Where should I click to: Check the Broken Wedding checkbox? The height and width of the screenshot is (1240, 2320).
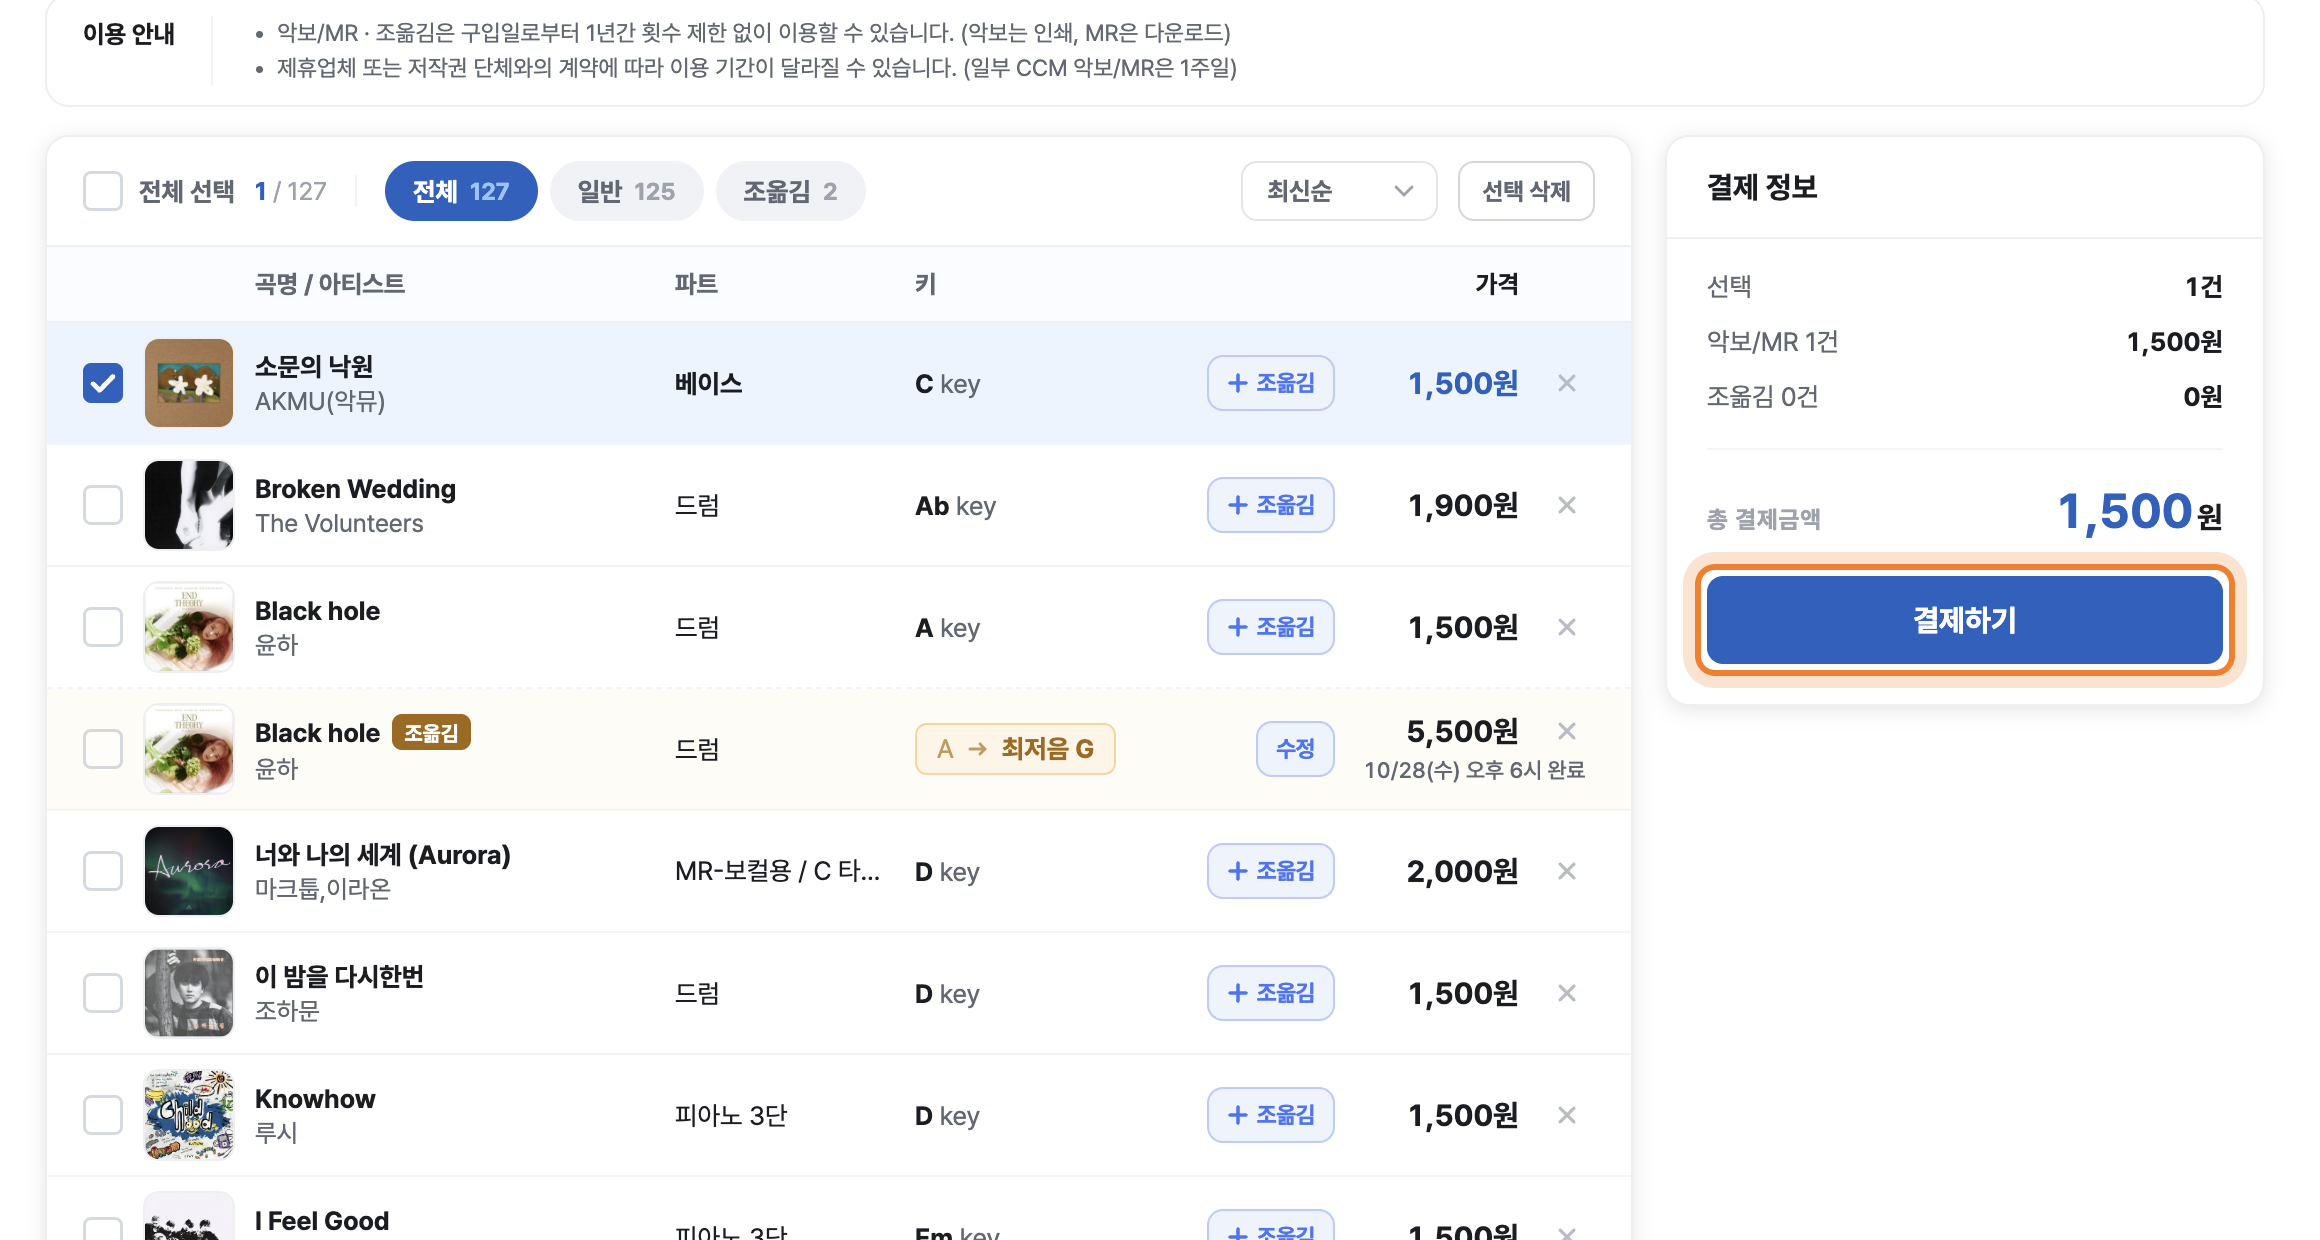(x=103, y=505)
